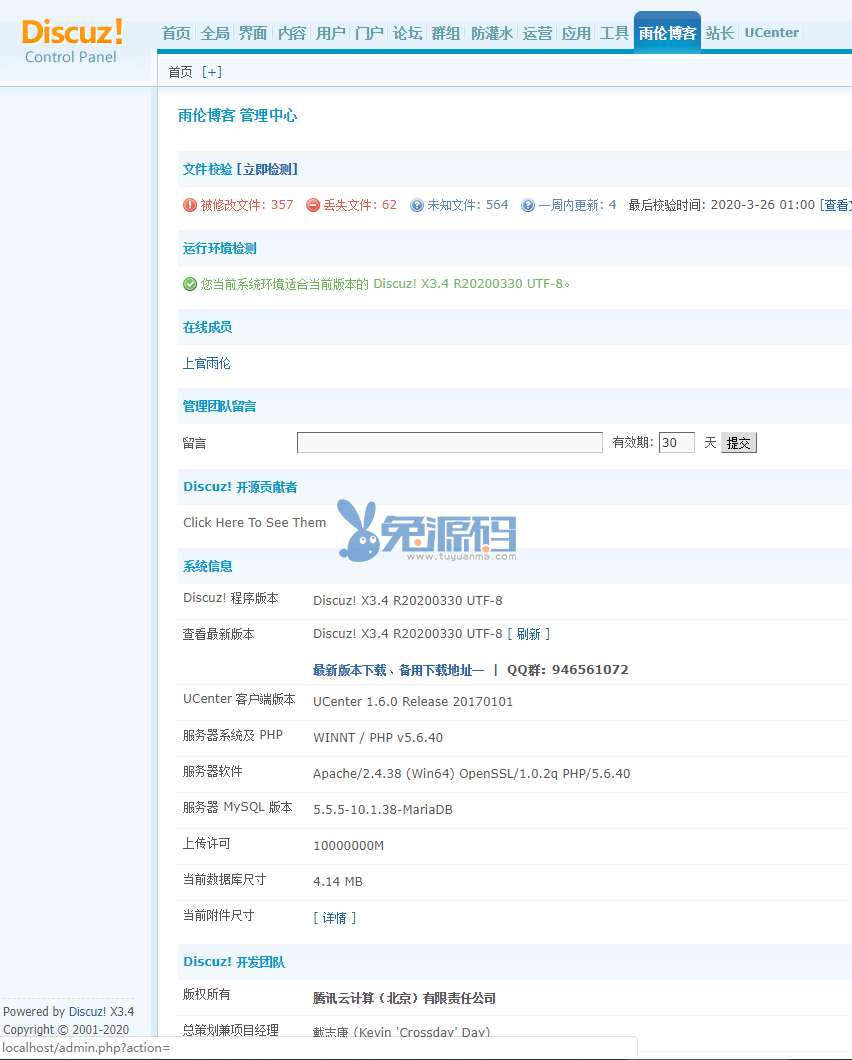Click 系统信息 section heading
Viewport: 852px width, 1060px height.
[208, 567]
